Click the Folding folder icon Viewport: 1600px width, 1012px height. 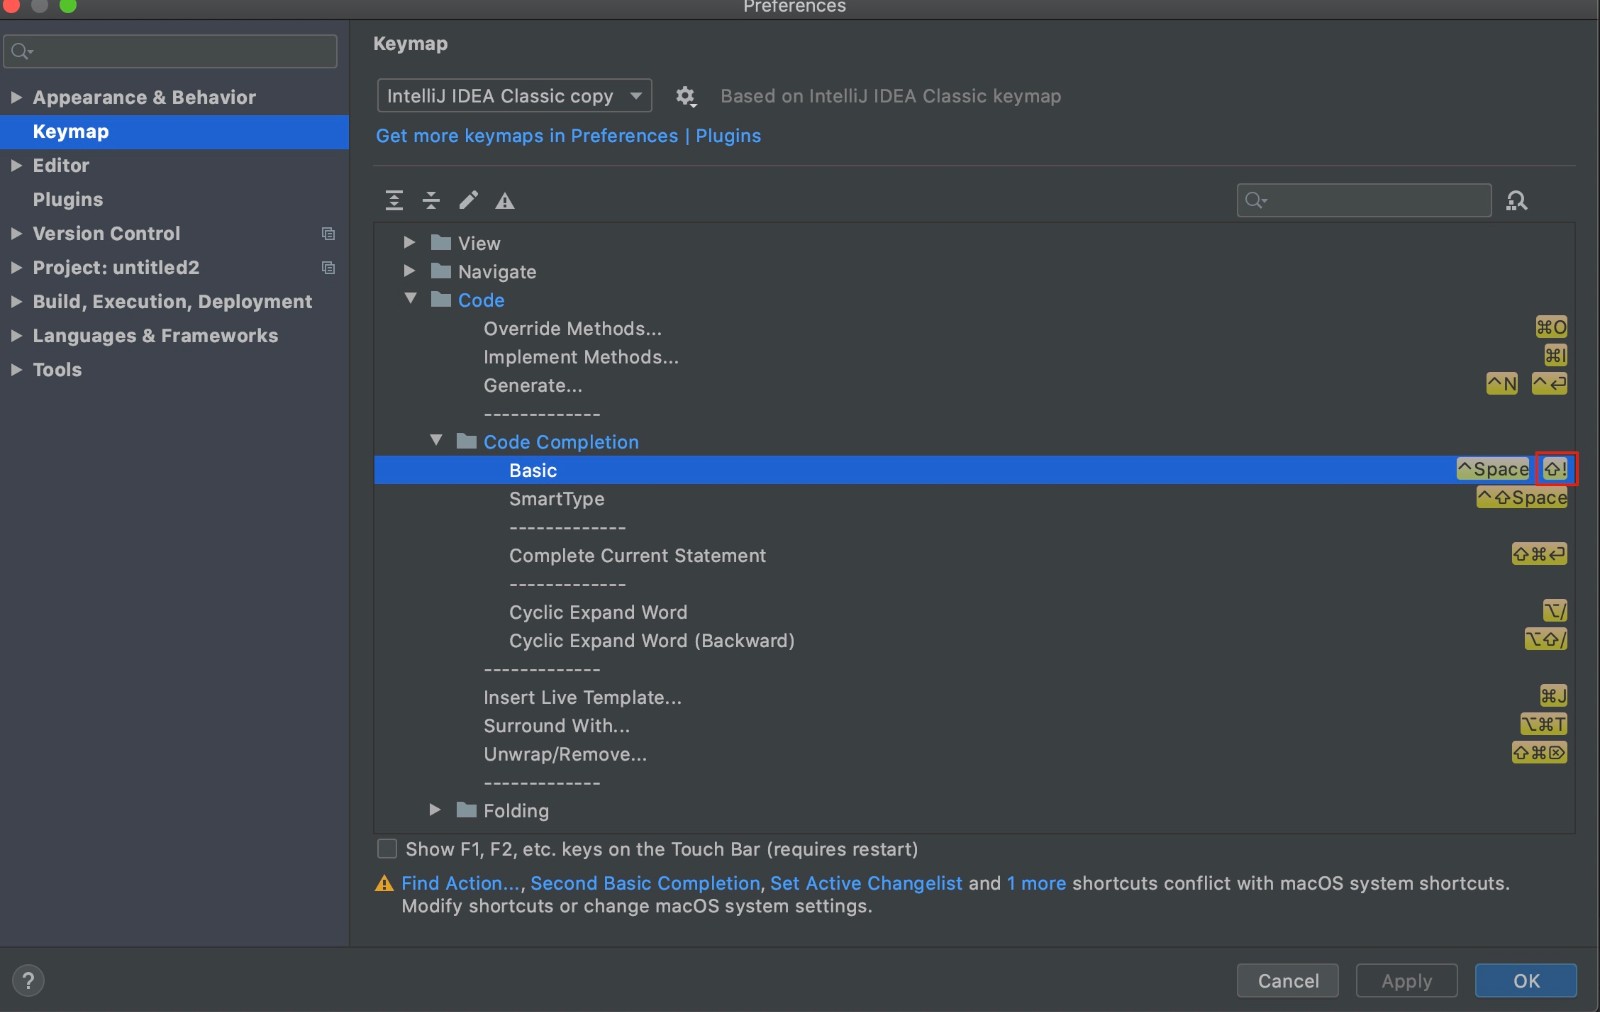(x=466, y=810)
